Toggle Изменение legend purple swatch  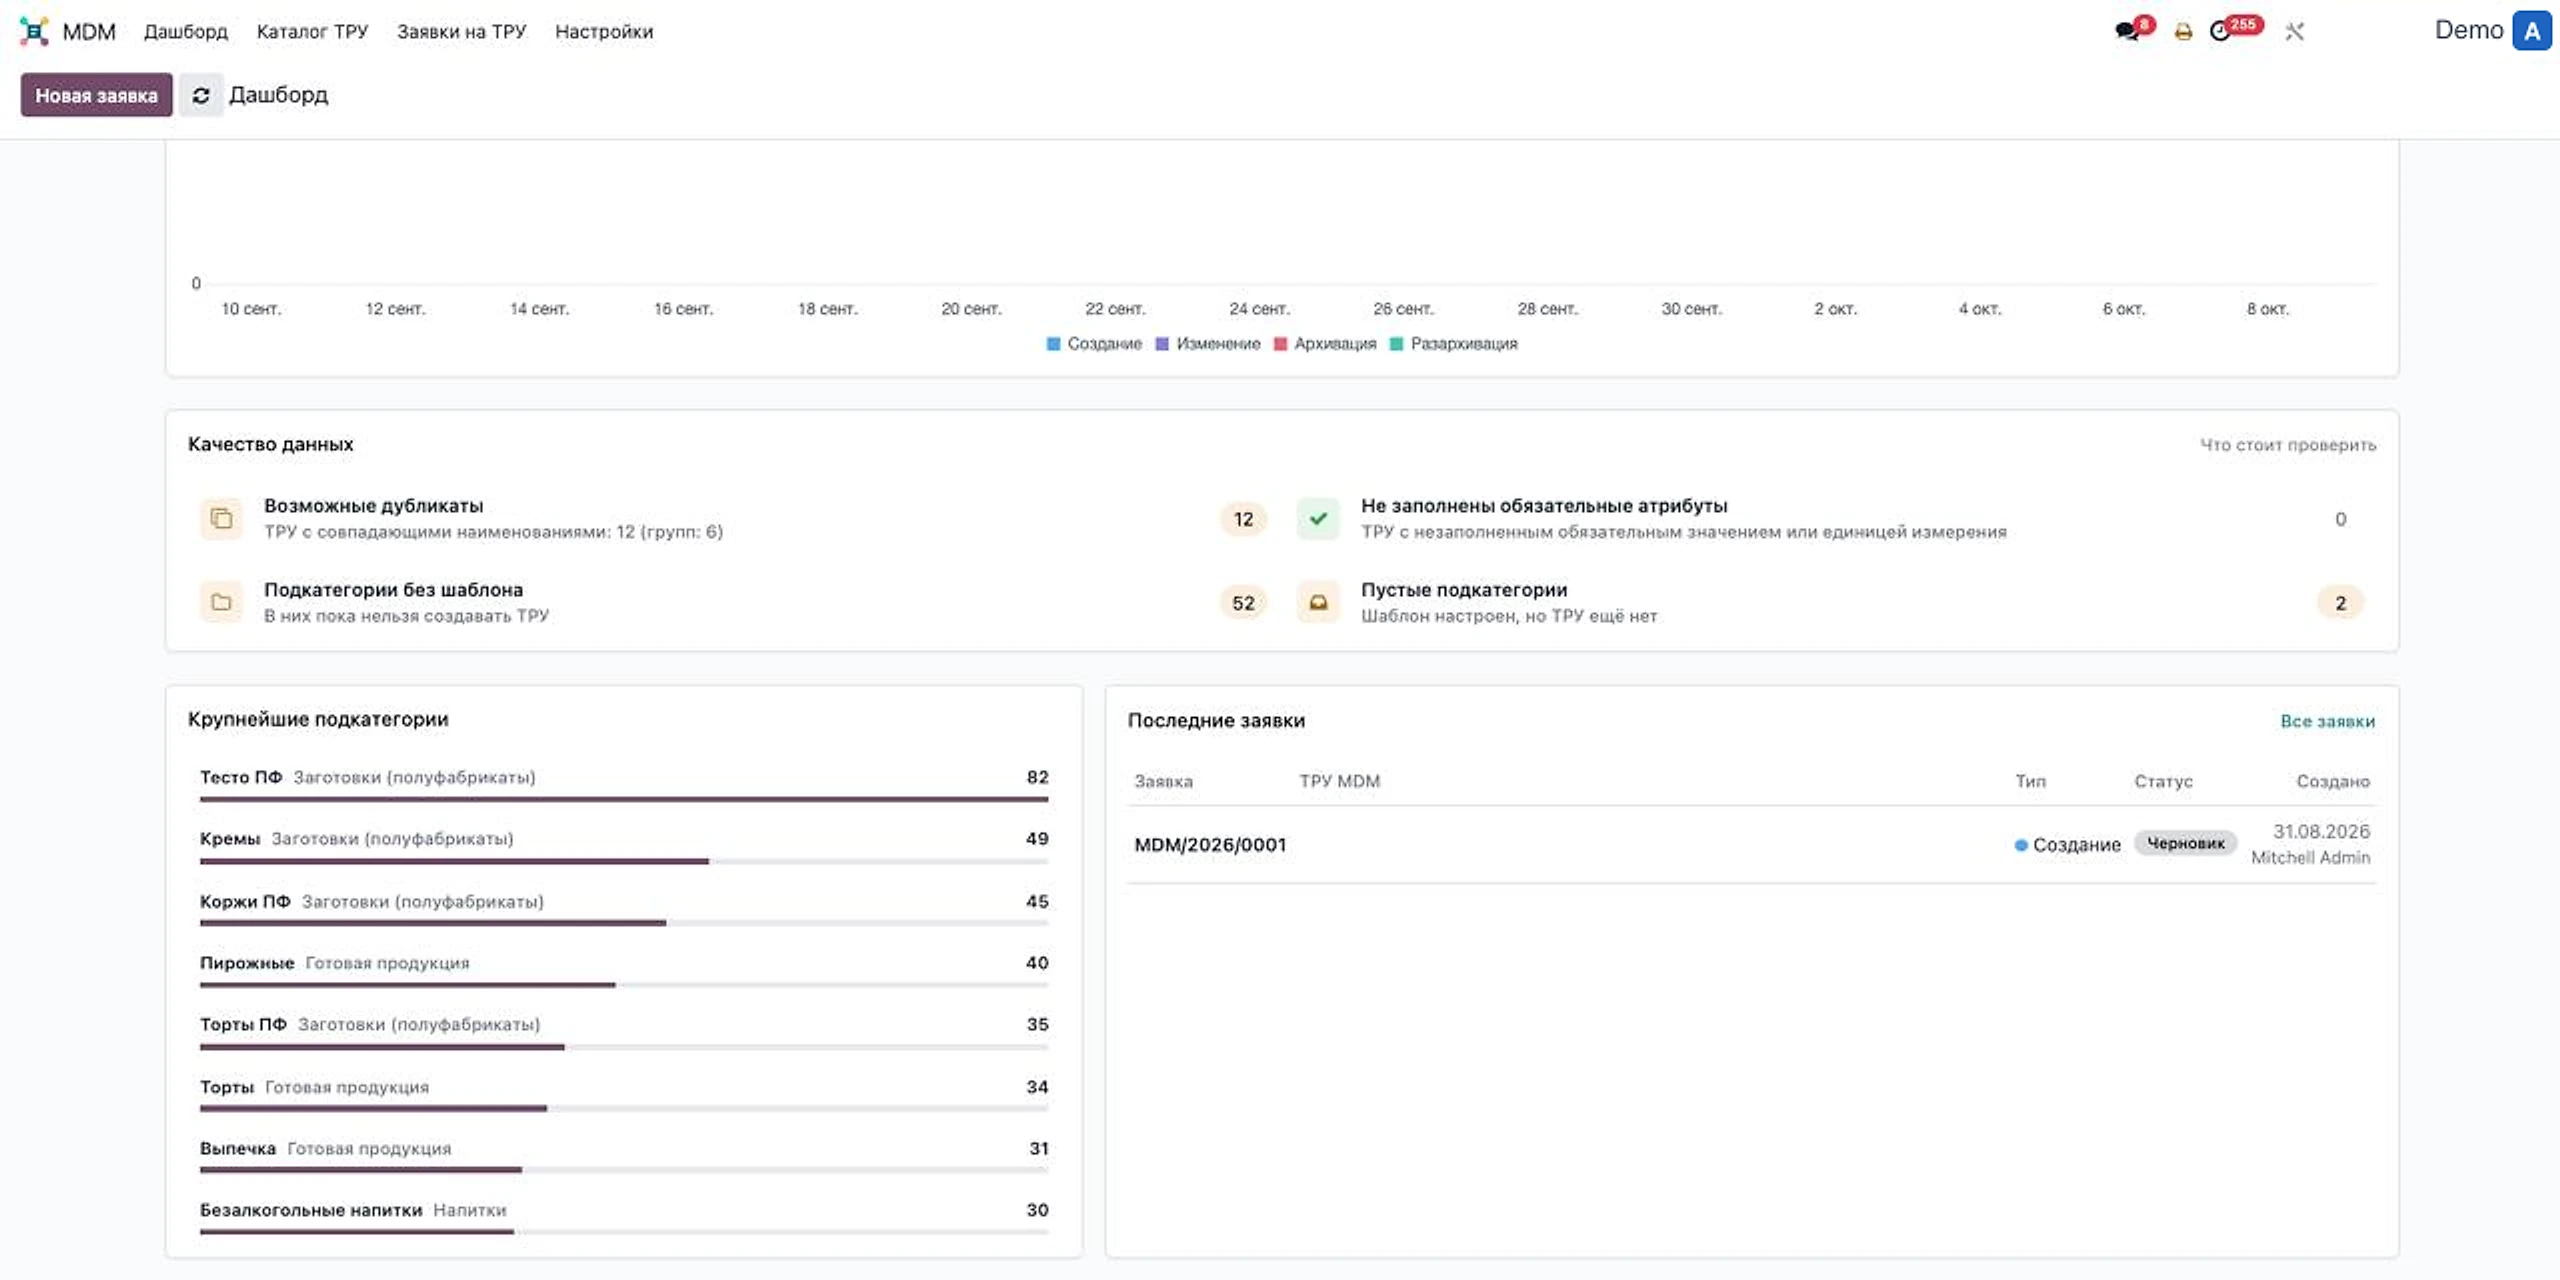point(1162,343)
